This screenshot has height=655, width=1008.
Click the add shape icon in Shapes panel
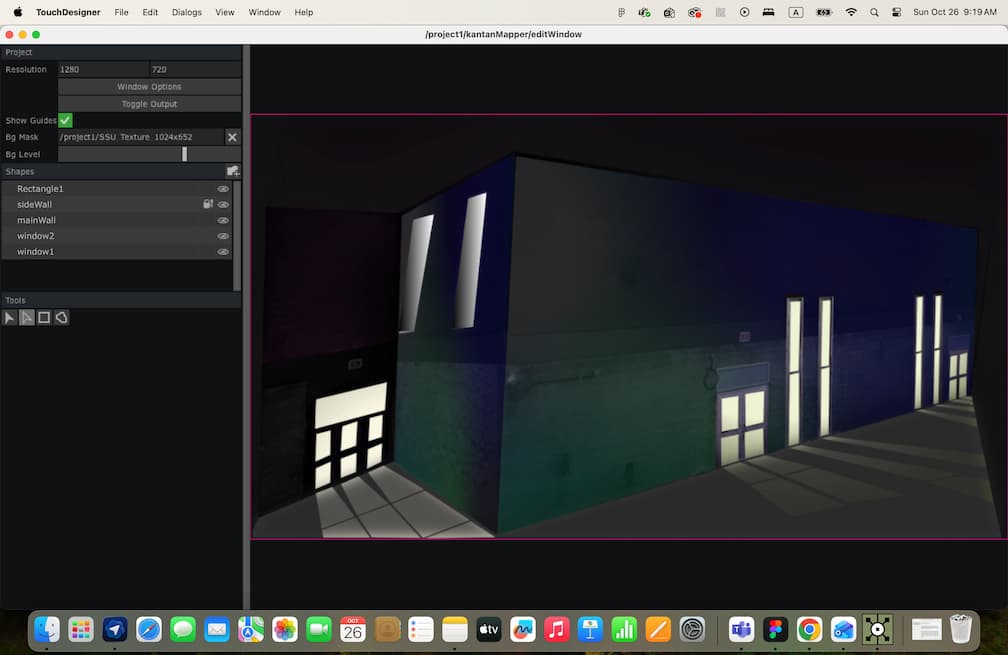(232, 170)
